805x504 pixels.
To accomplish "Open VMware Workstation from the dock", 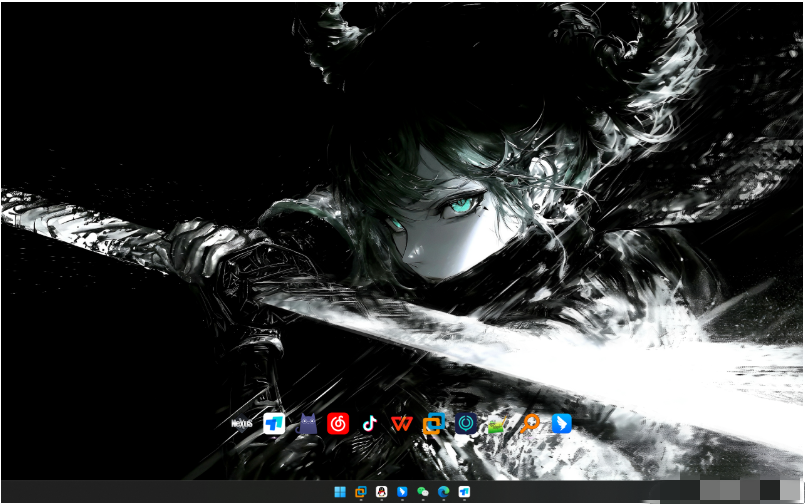I will [434, 423].
